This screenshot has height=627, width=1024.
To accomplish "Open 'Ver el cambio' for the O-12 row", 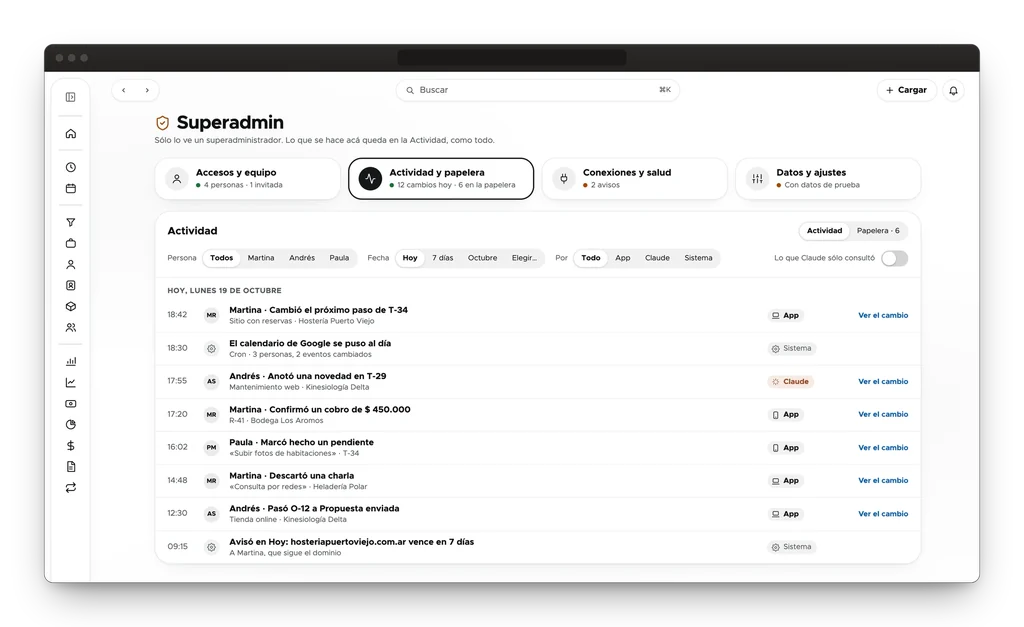I will 883,514.
